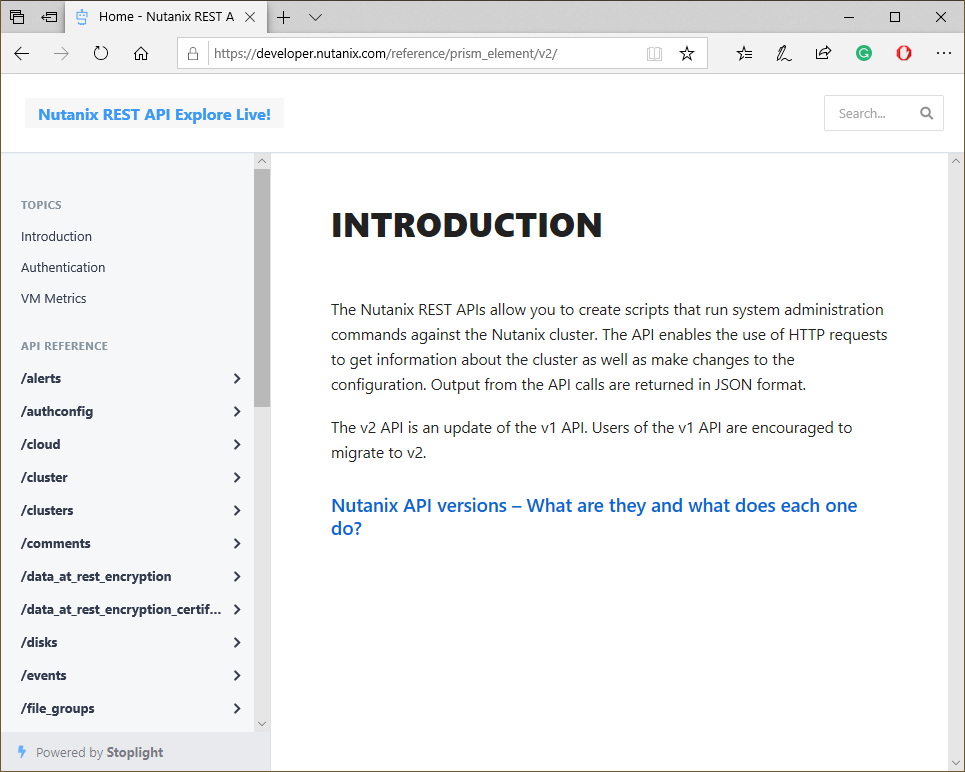
Task: Expand the /alerts section chevron
Action: click(237, 379)
